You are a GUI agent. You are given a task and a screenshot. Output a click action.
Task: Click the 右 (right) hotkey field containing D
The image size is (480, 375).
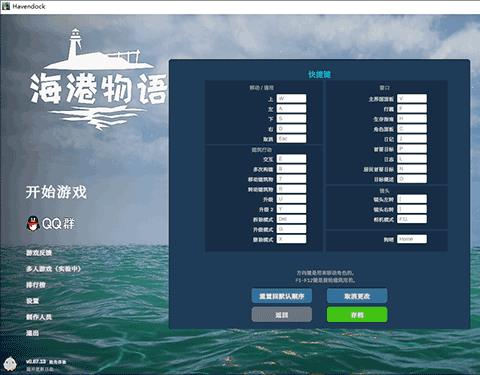[291, 129]
